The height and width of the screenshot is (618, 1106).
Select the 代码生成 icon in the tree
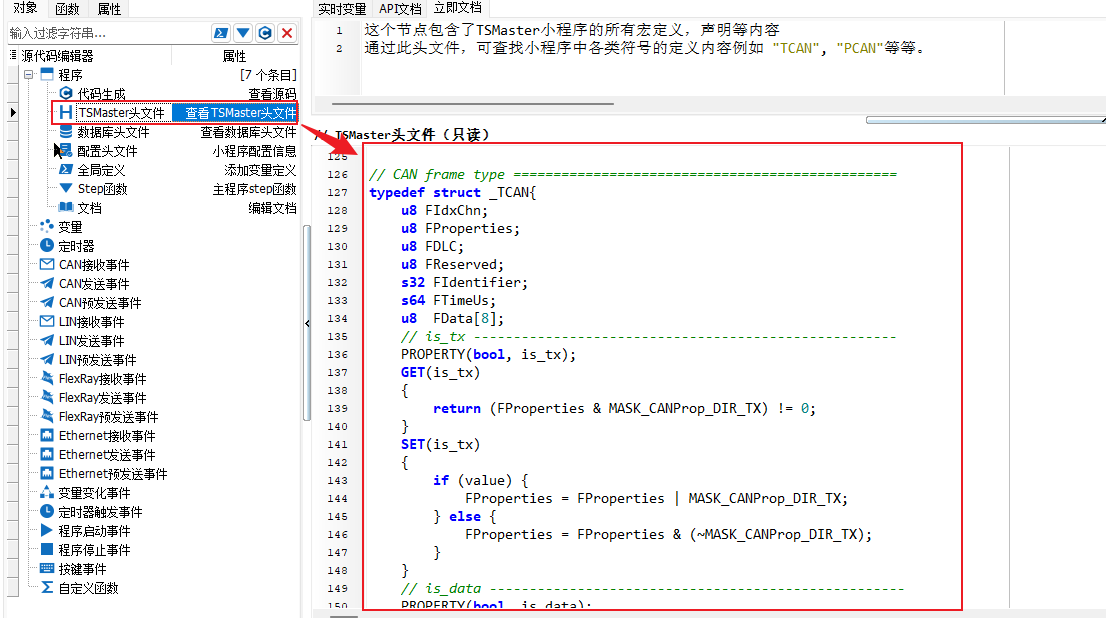[66, 93]
